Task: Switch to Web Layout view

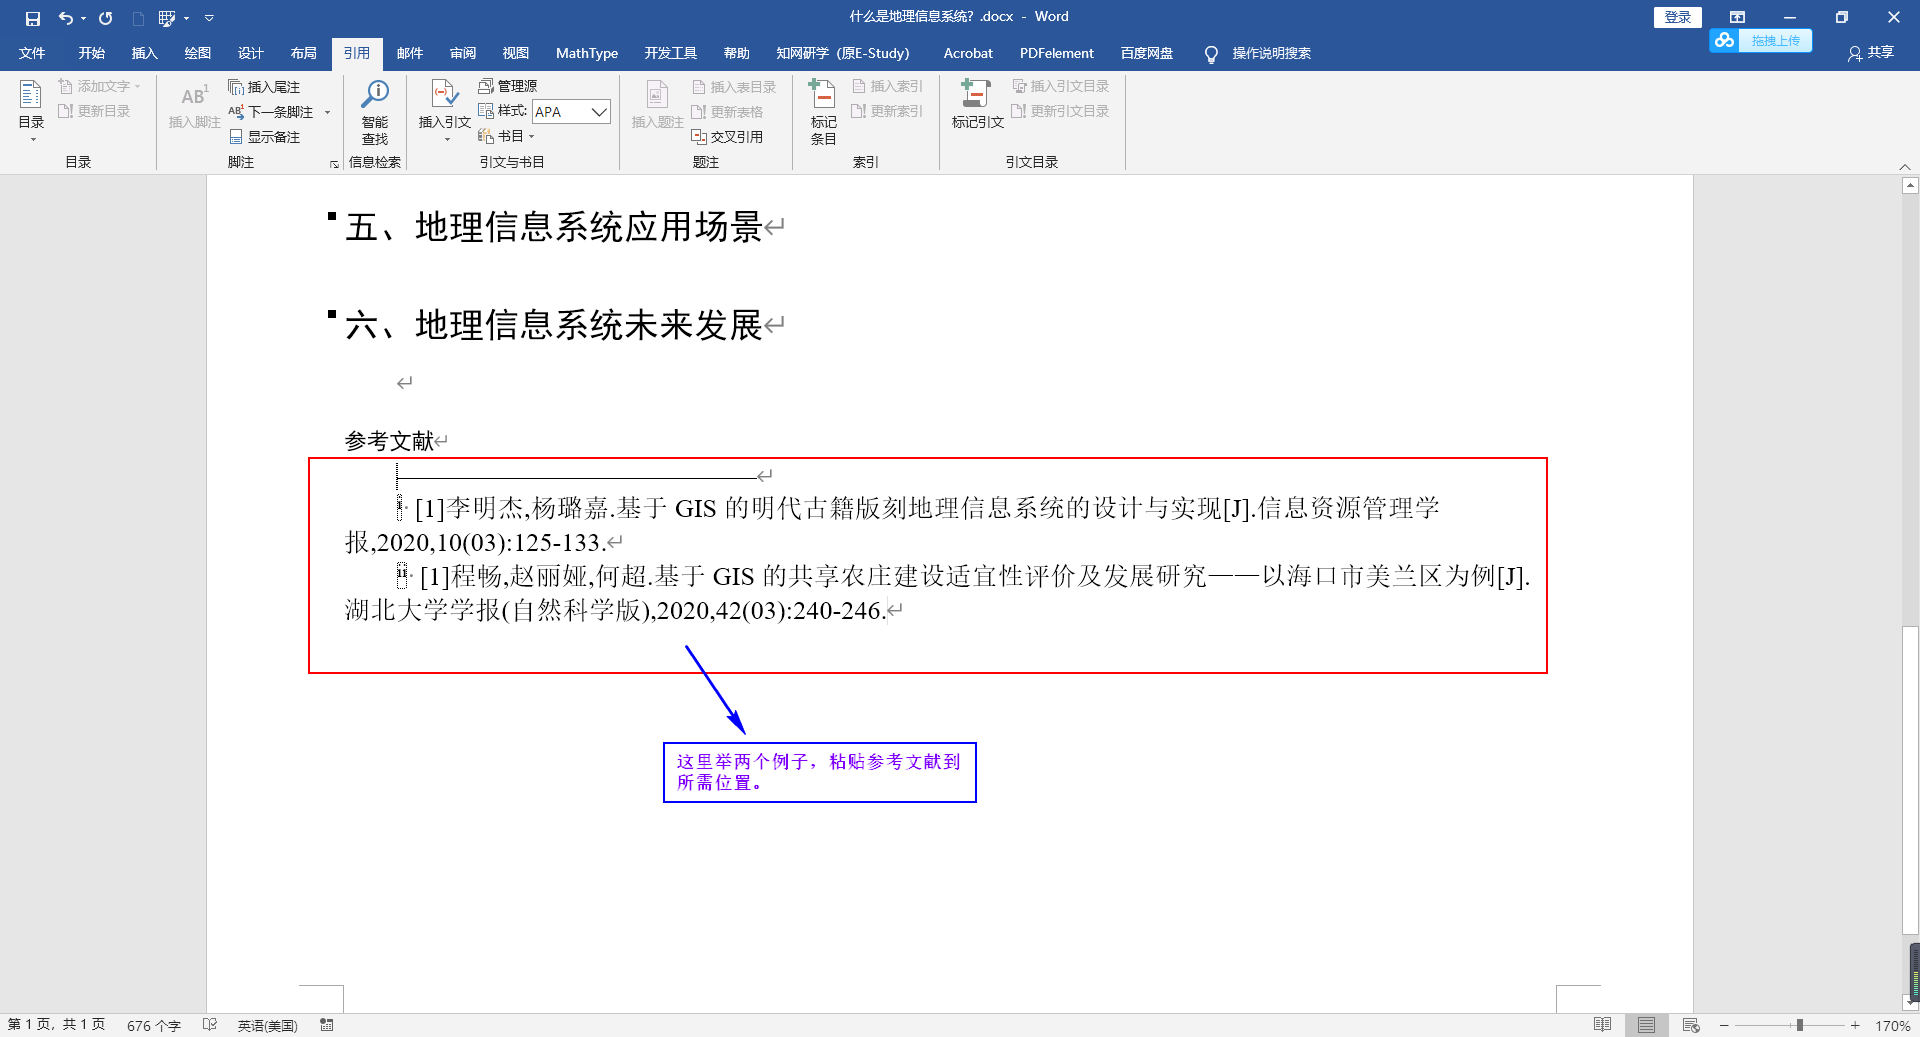Action: [x=1691, y=1025]
